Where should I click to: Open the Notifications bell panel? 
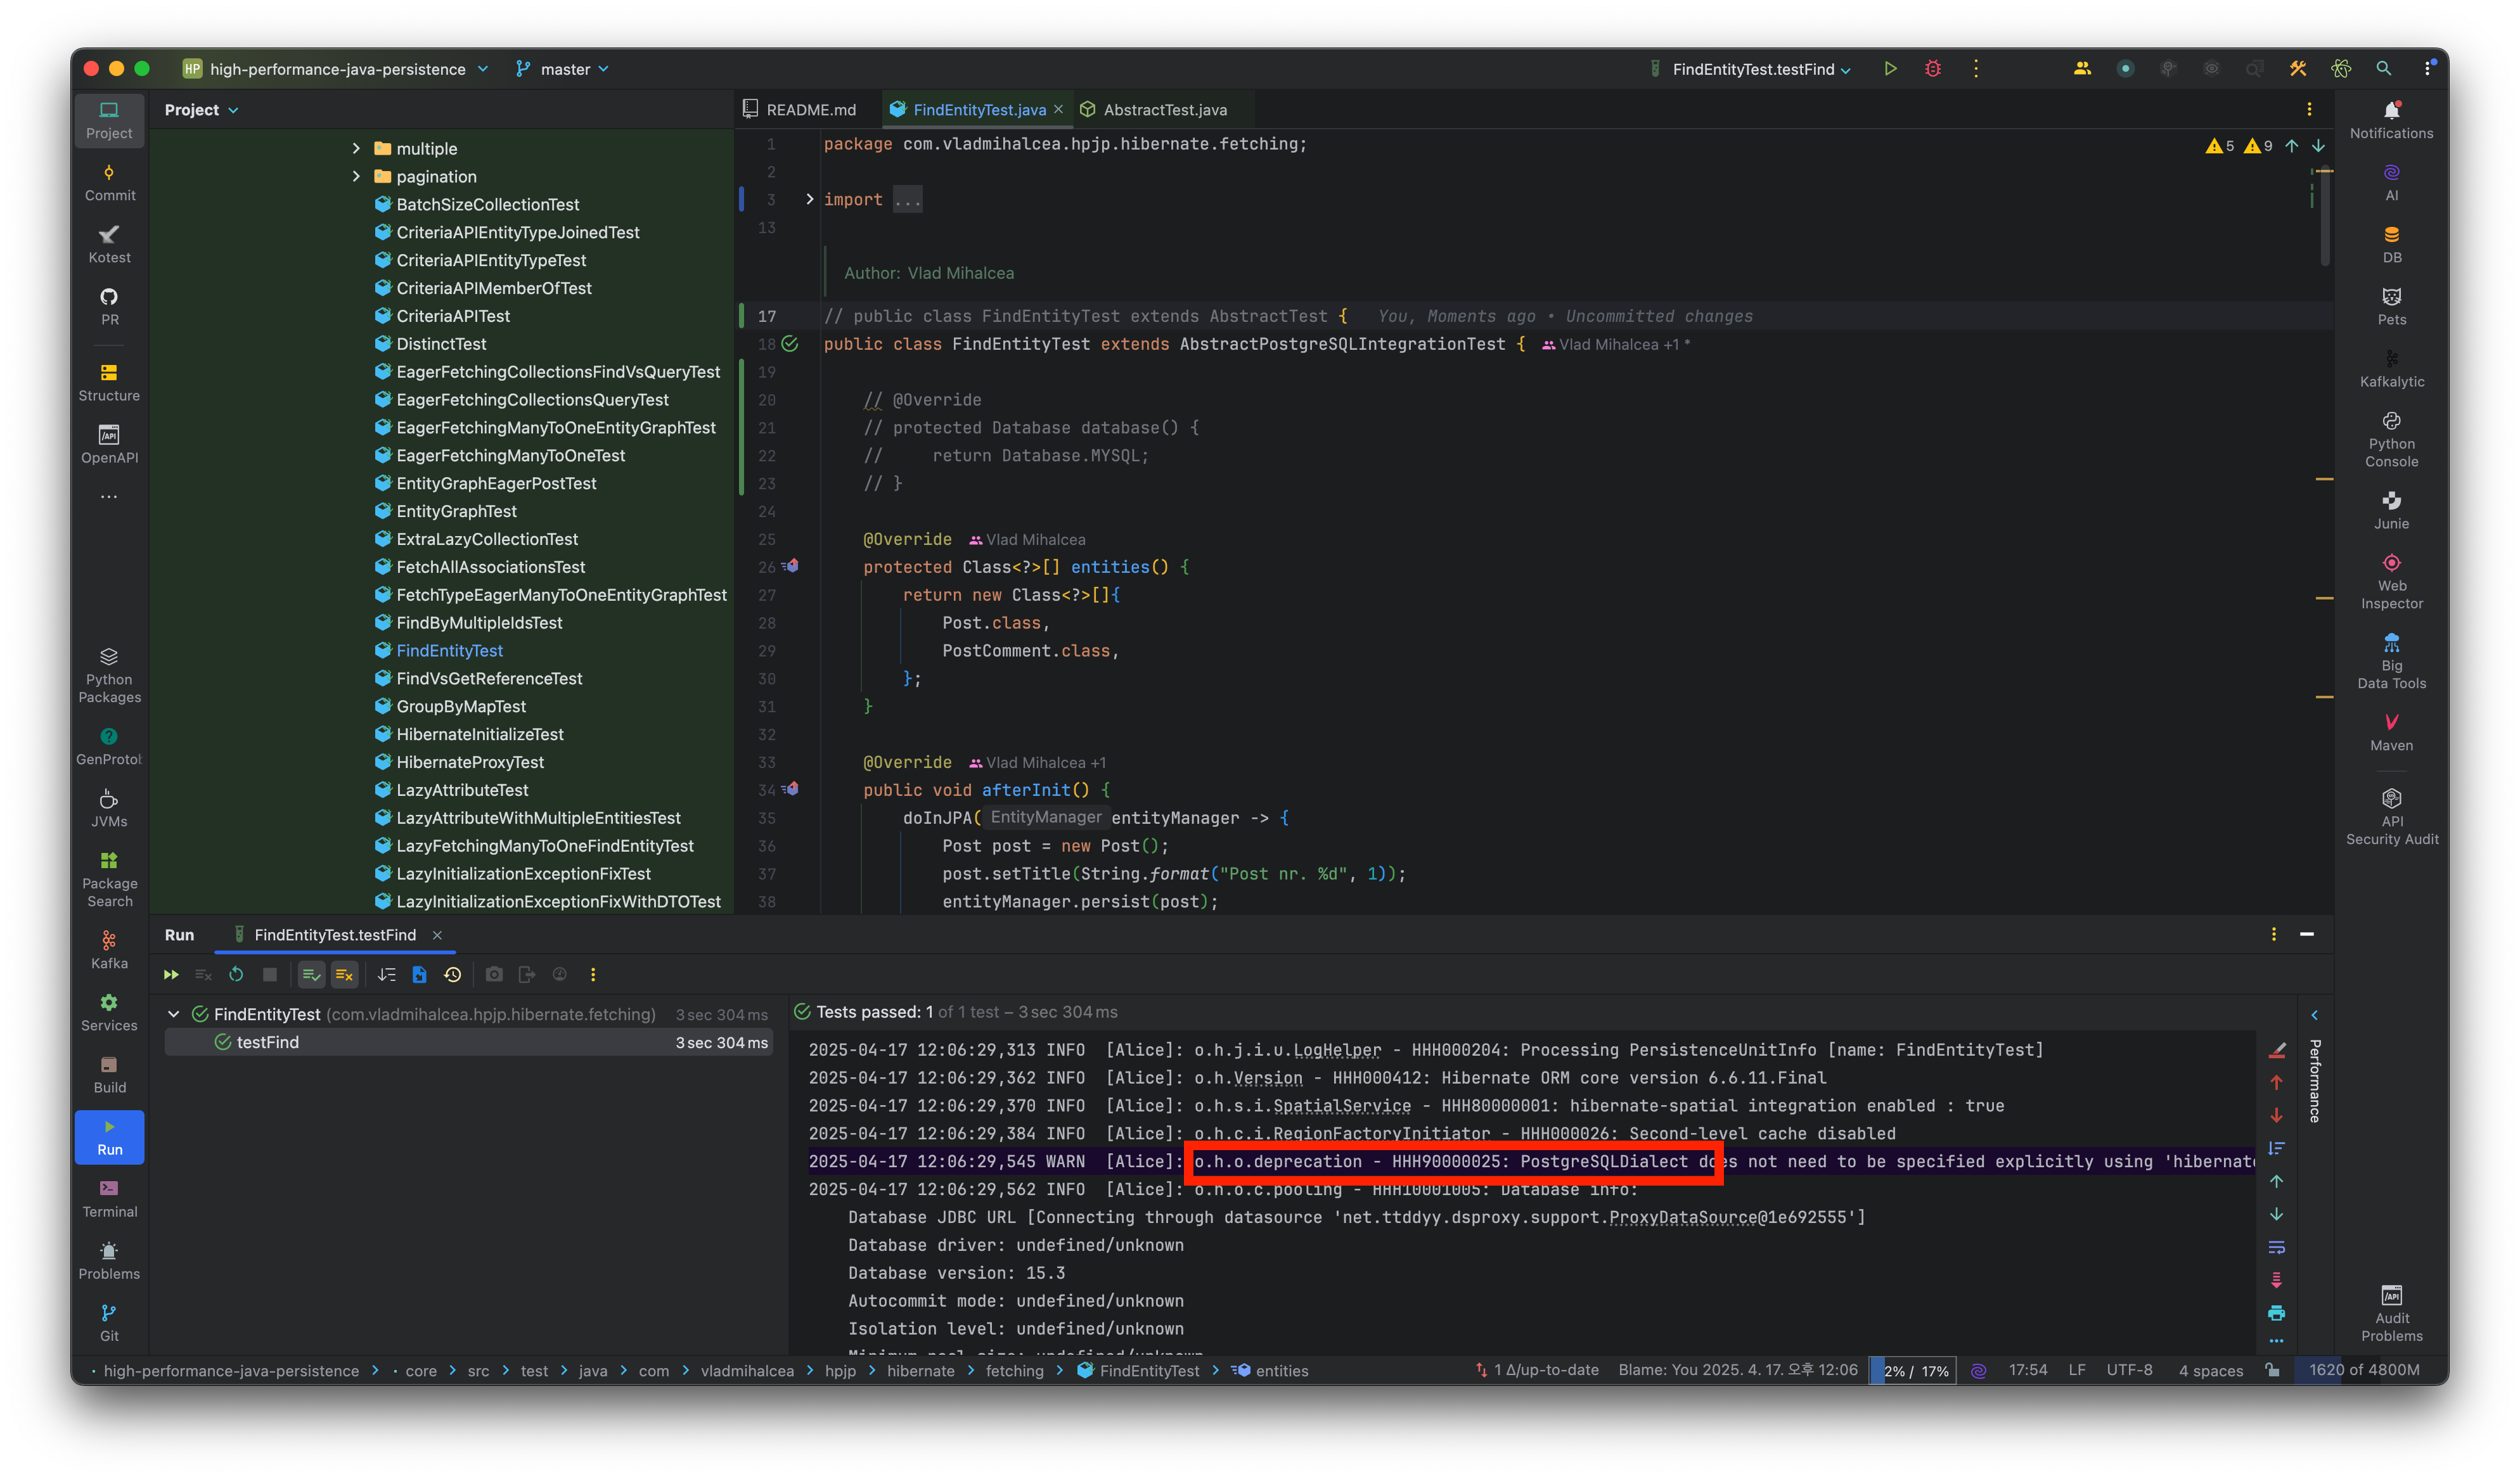click(x=2390, y=119)
